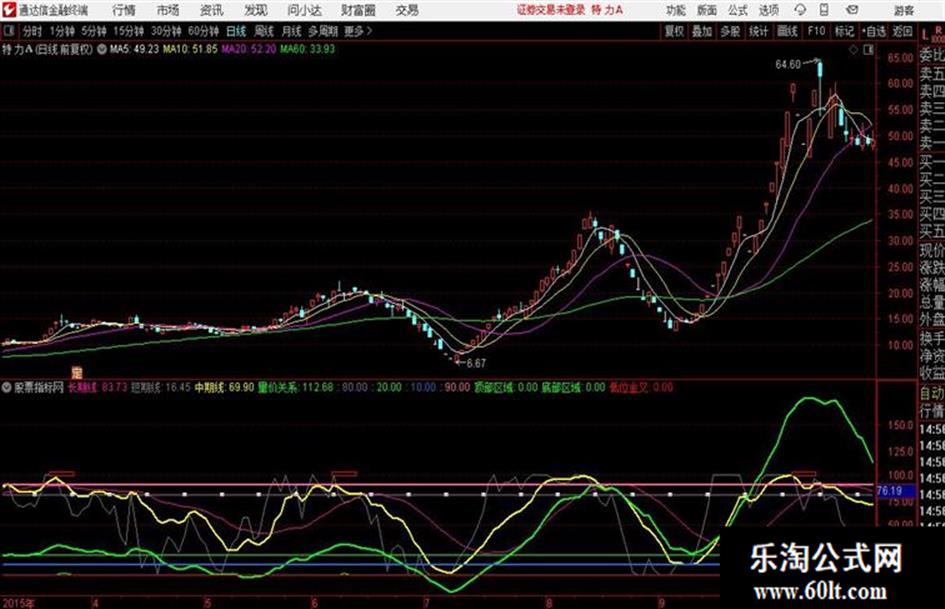
Task: Switch to the 分时 period tab
Action: pos(32,31)
